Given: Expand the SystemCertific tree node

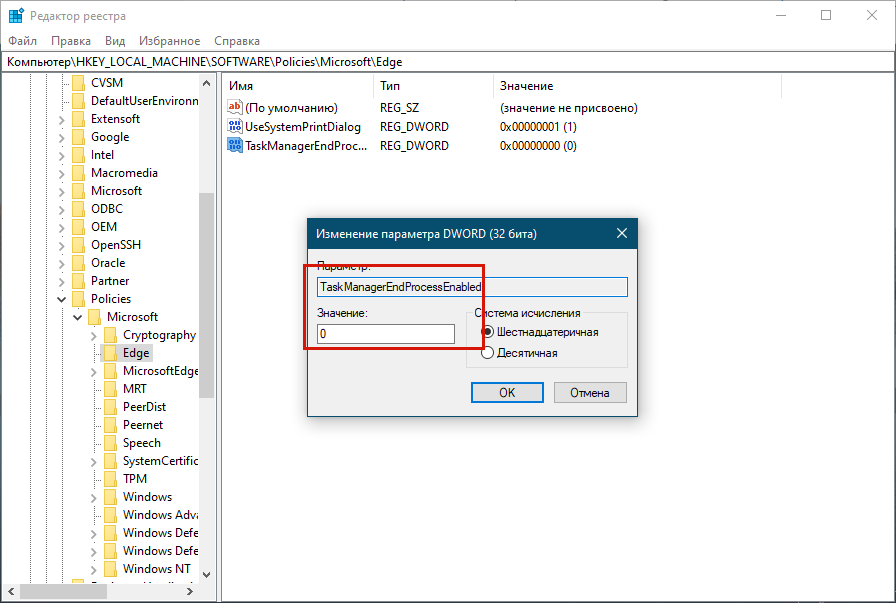Looking at the screenshot, I should tap(94, 462).
